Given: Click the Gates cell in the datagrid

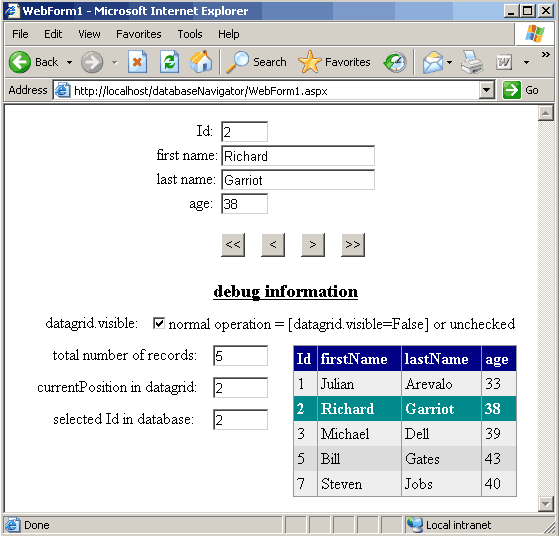Looking at the screenshot, I should (441, 459).
